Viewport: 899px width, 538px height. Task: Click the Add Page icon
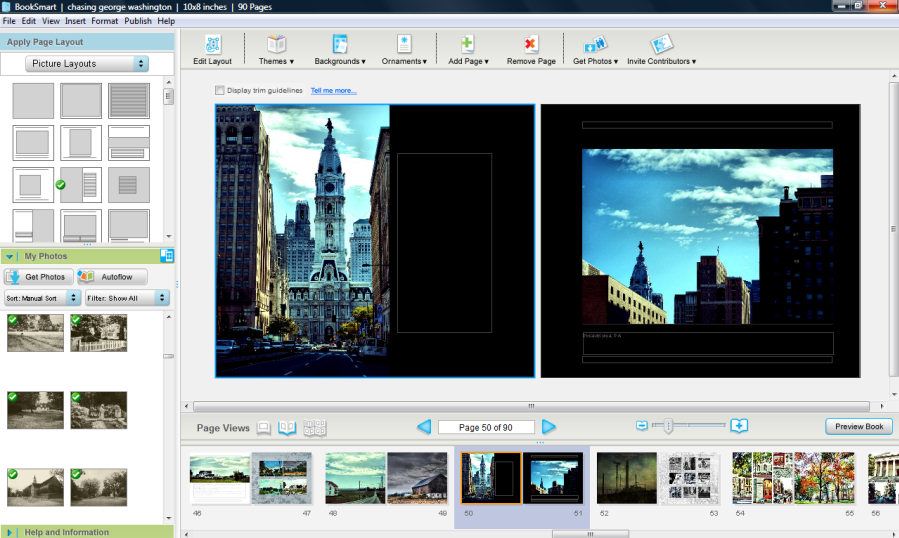point(467,45)
